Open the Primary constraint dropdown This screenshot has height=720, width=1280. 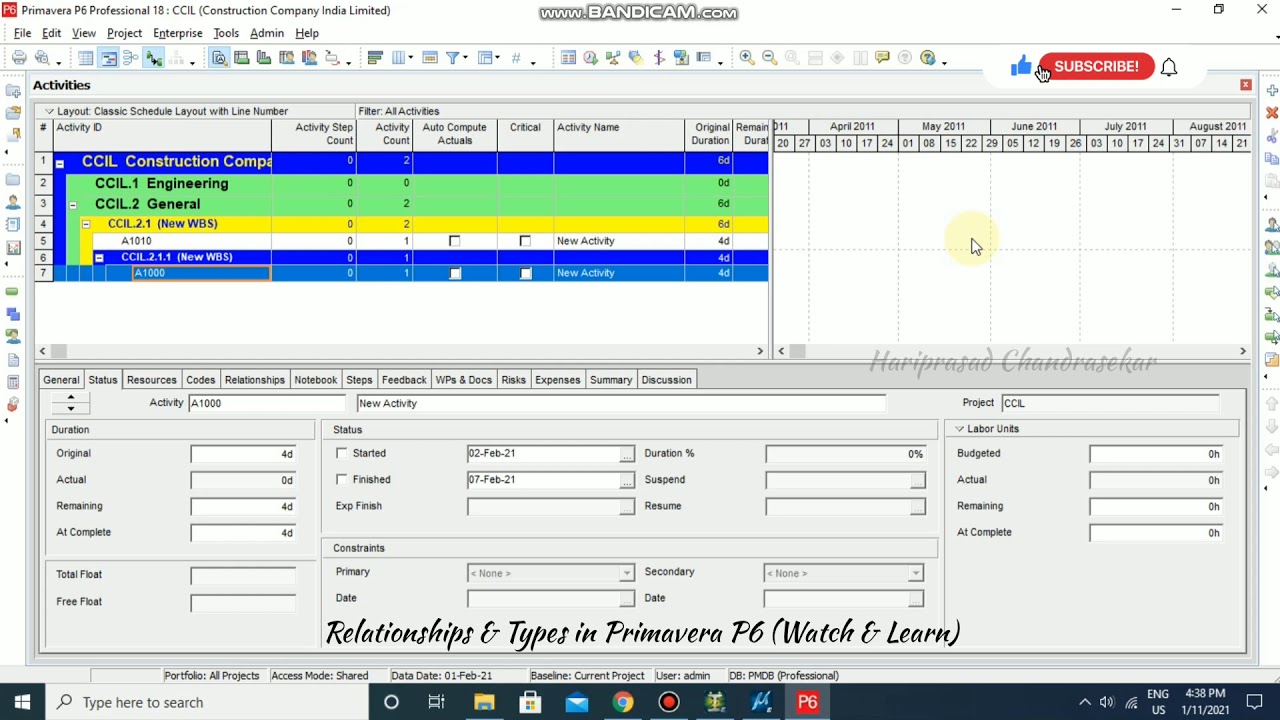(x=626, y=573)
